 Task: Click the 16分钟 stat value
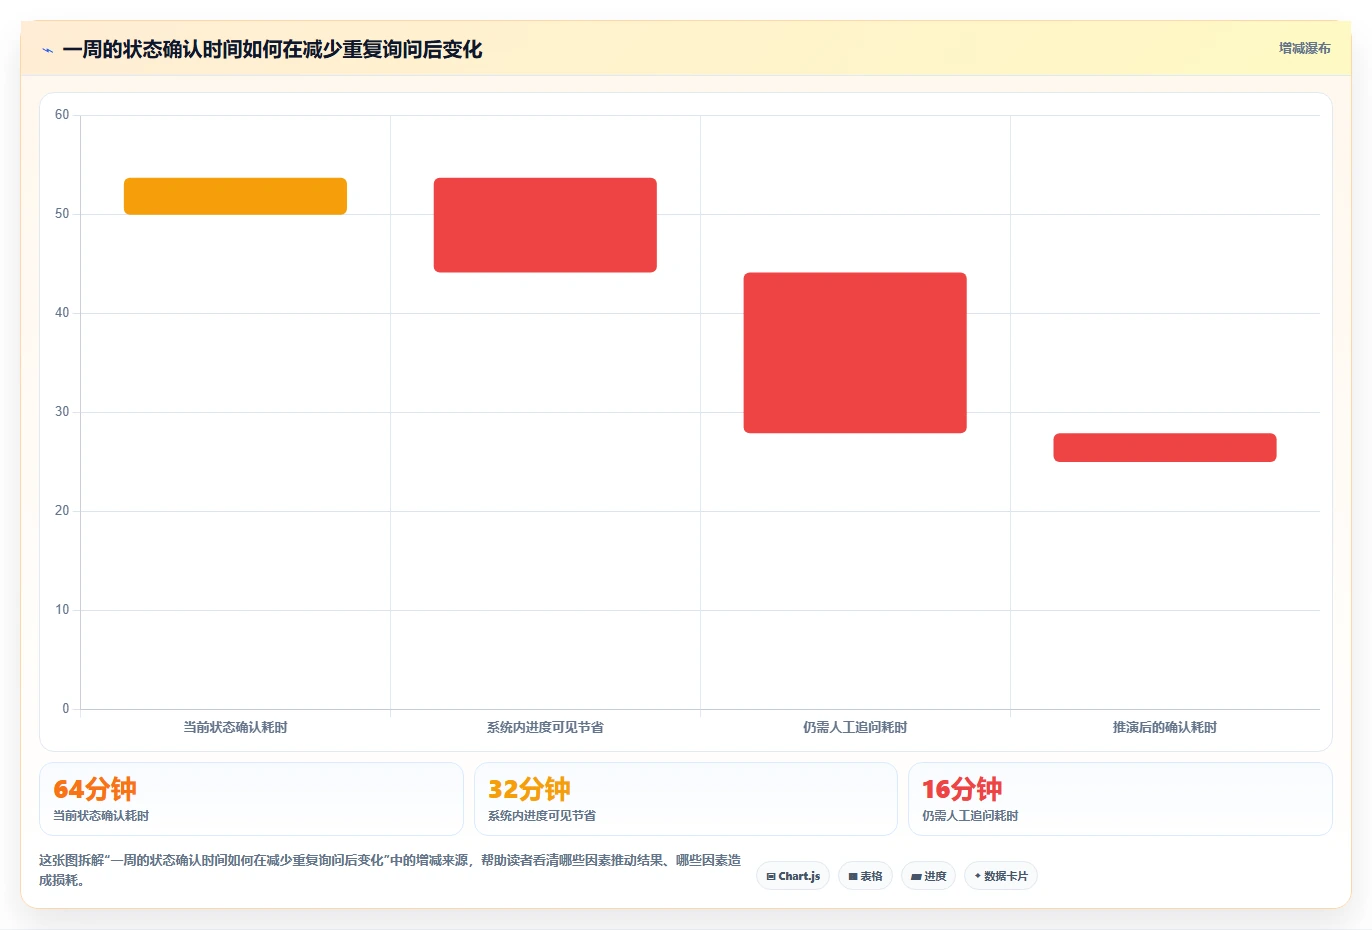(962, 789)
